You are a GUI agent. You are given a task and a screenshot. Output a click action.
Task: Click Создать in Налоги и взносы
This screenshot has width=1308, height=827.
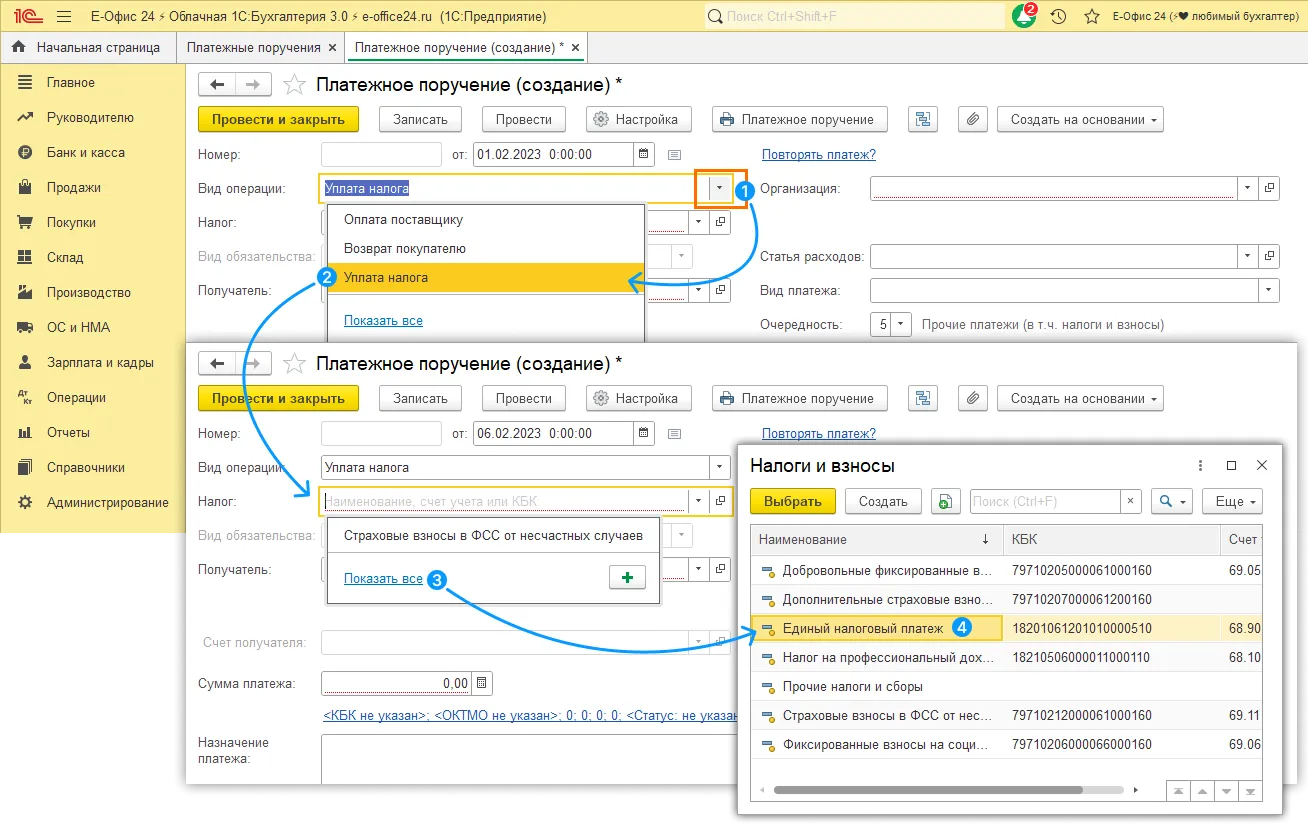point(883,501)
